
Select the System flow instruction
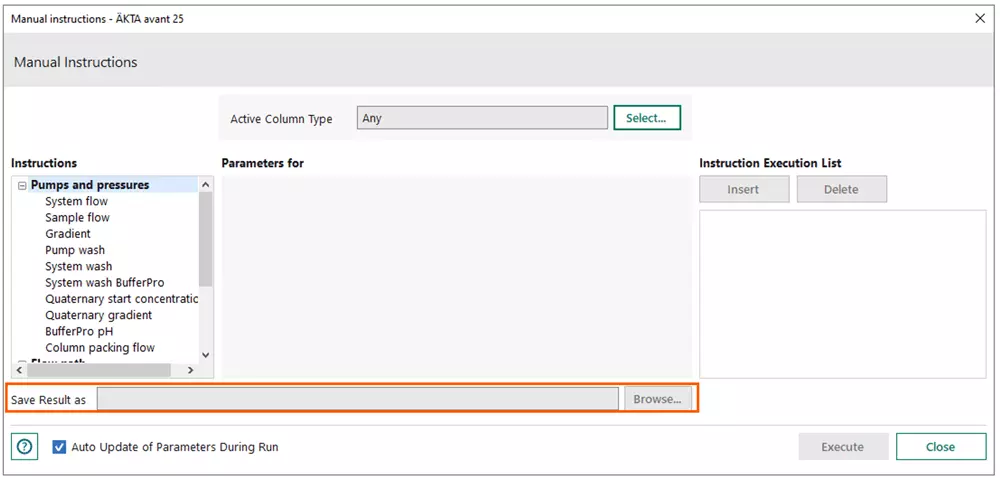(x=76, y=201)
